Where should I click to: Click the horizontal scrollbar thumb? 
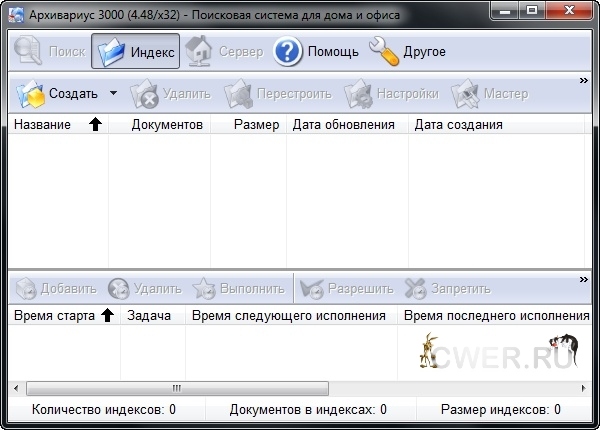coord(177,387)
